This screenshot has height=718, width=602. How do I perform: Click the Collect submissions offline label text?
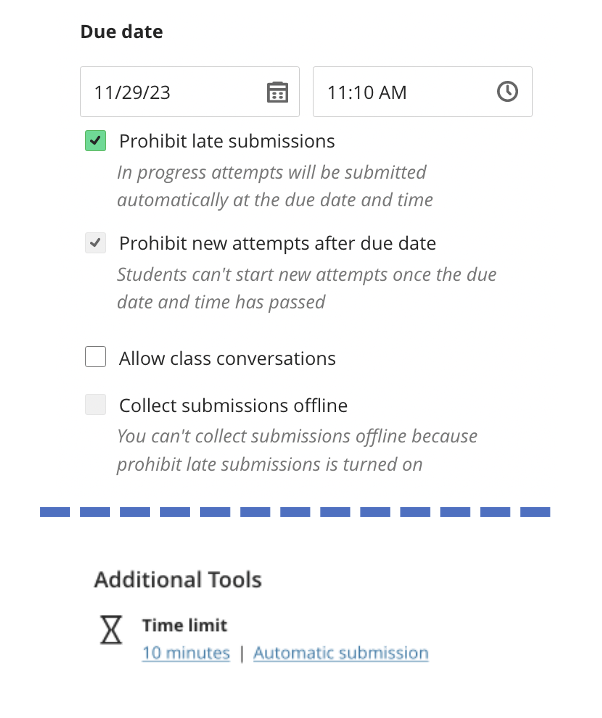[233, 405]
